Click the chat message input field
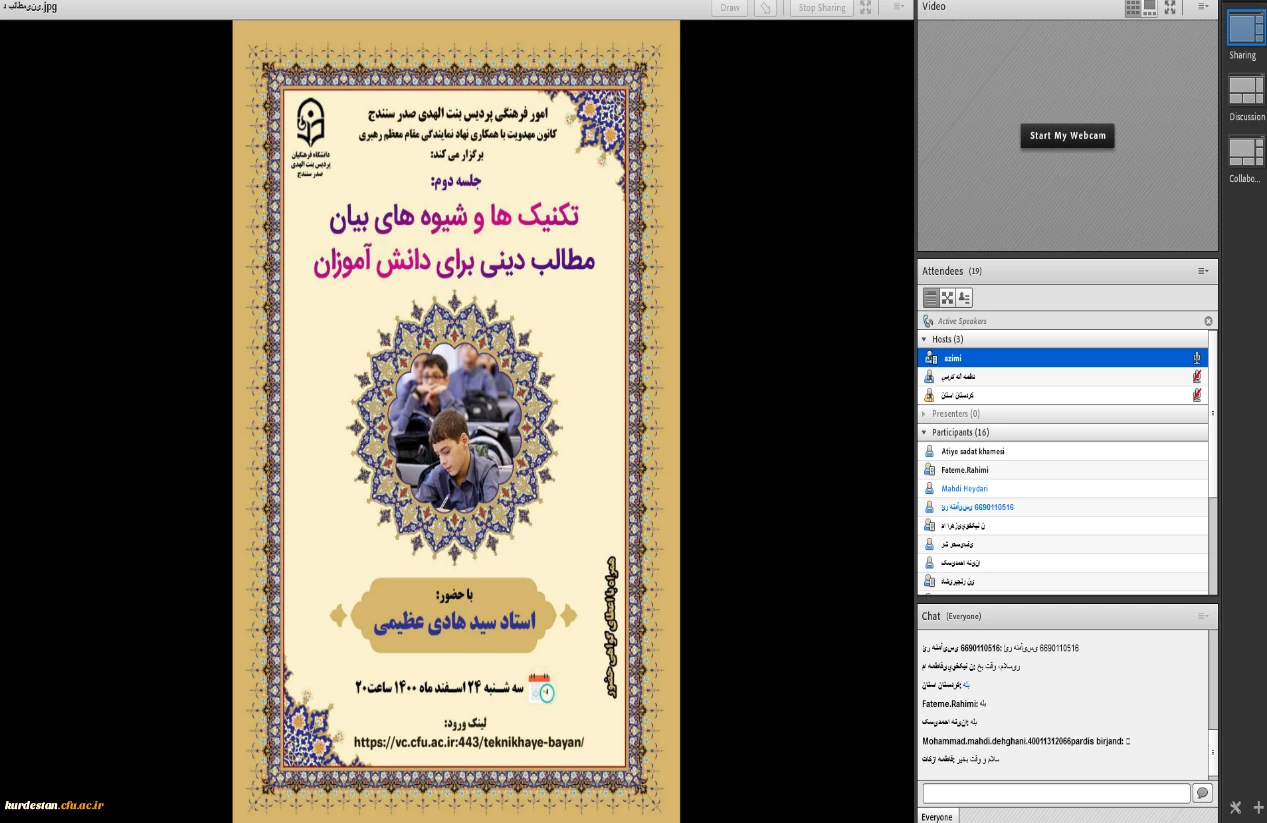 [1056, 793]
